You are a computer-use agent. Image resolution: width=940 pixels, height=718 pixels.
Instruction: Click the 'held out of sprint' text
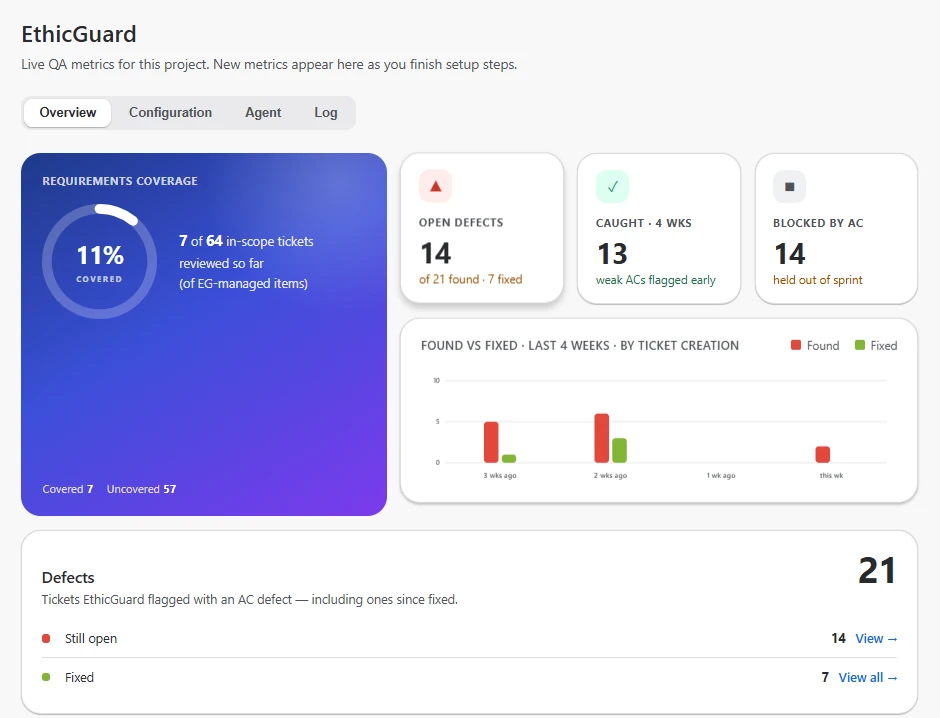(x=818, y=280)
